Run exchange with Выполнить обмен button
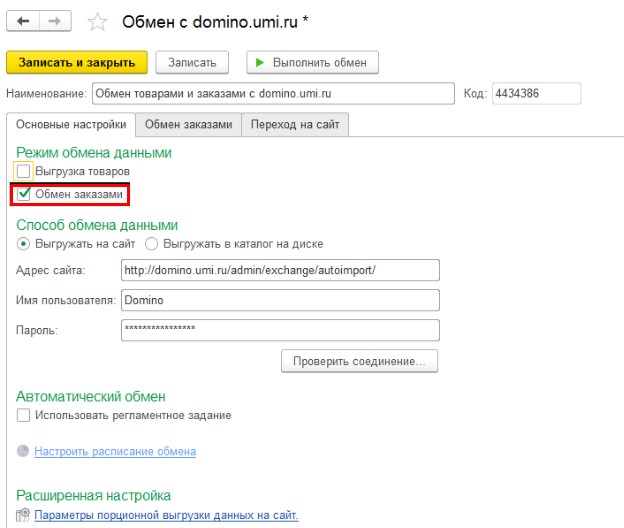The height and width of the screenshot is (528, 624). point(312,62)
